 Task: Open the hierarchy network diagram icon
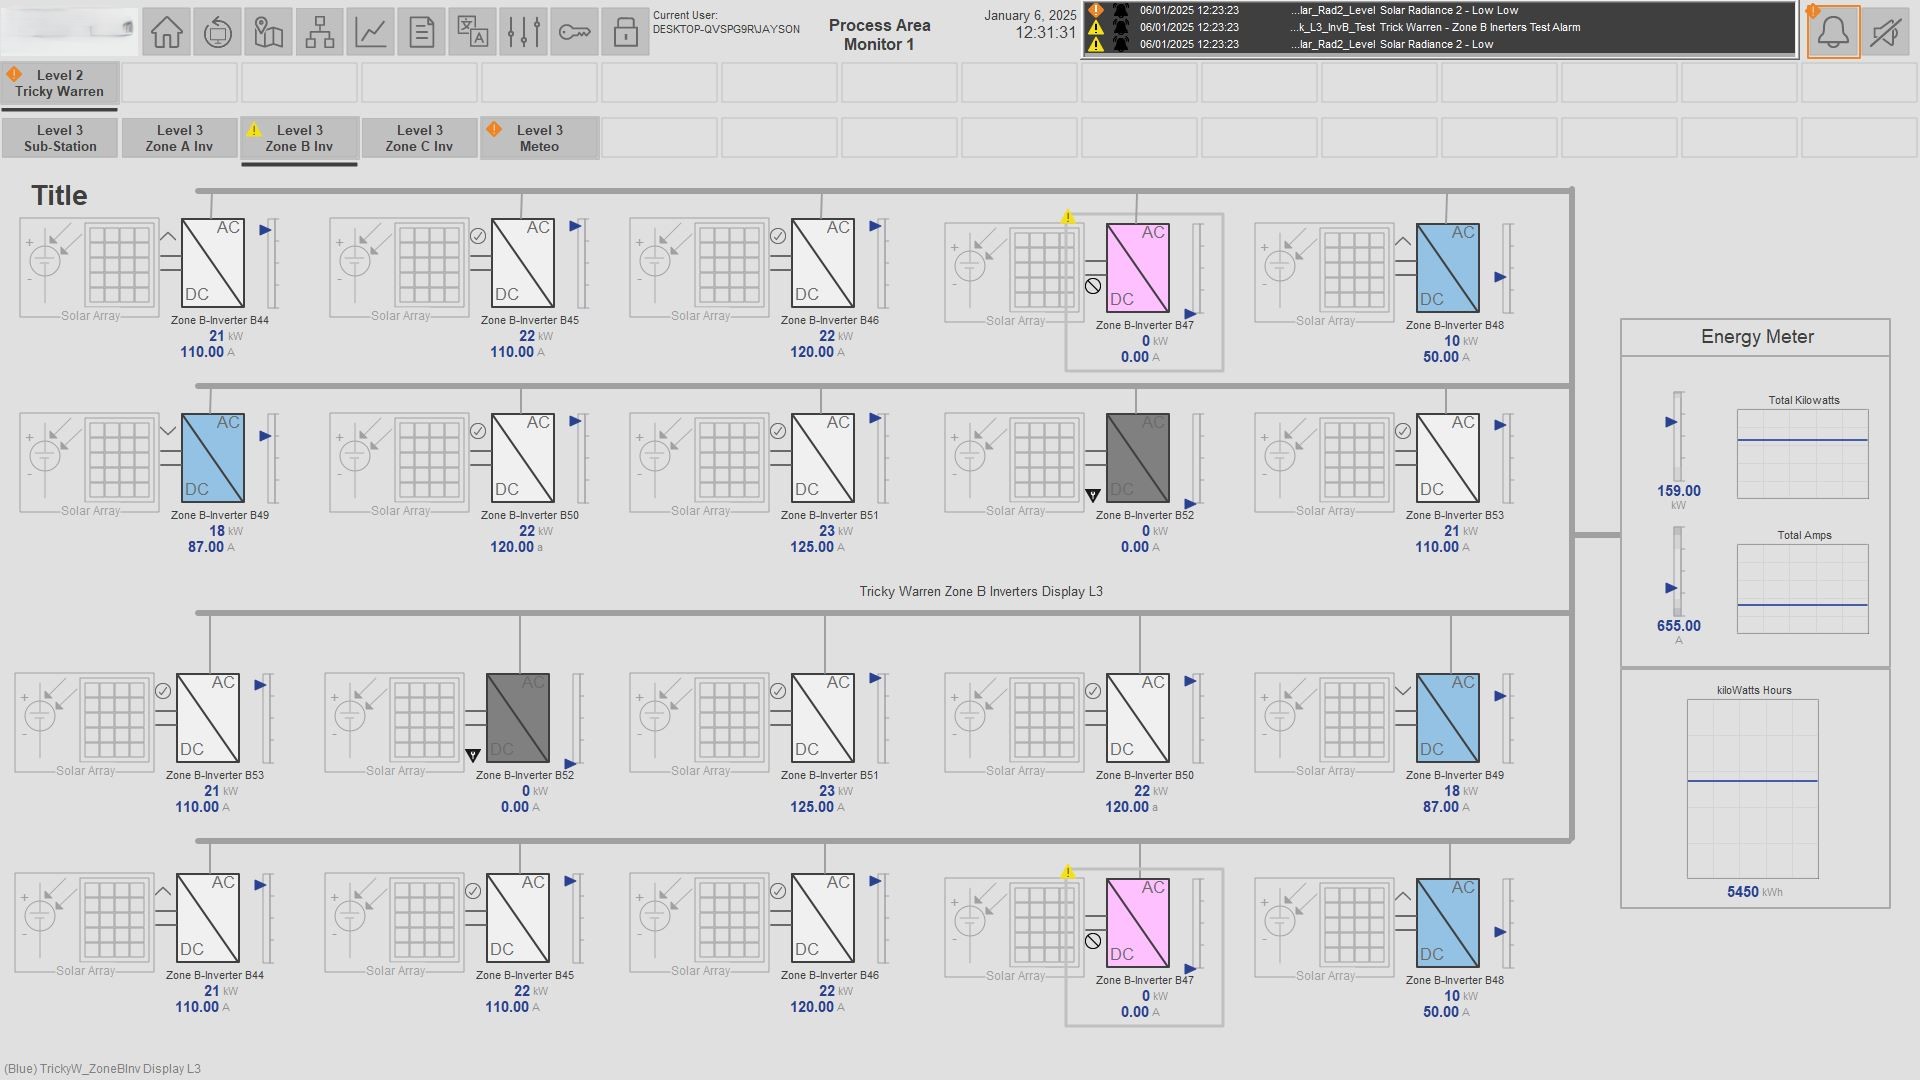tap(320, 32)
